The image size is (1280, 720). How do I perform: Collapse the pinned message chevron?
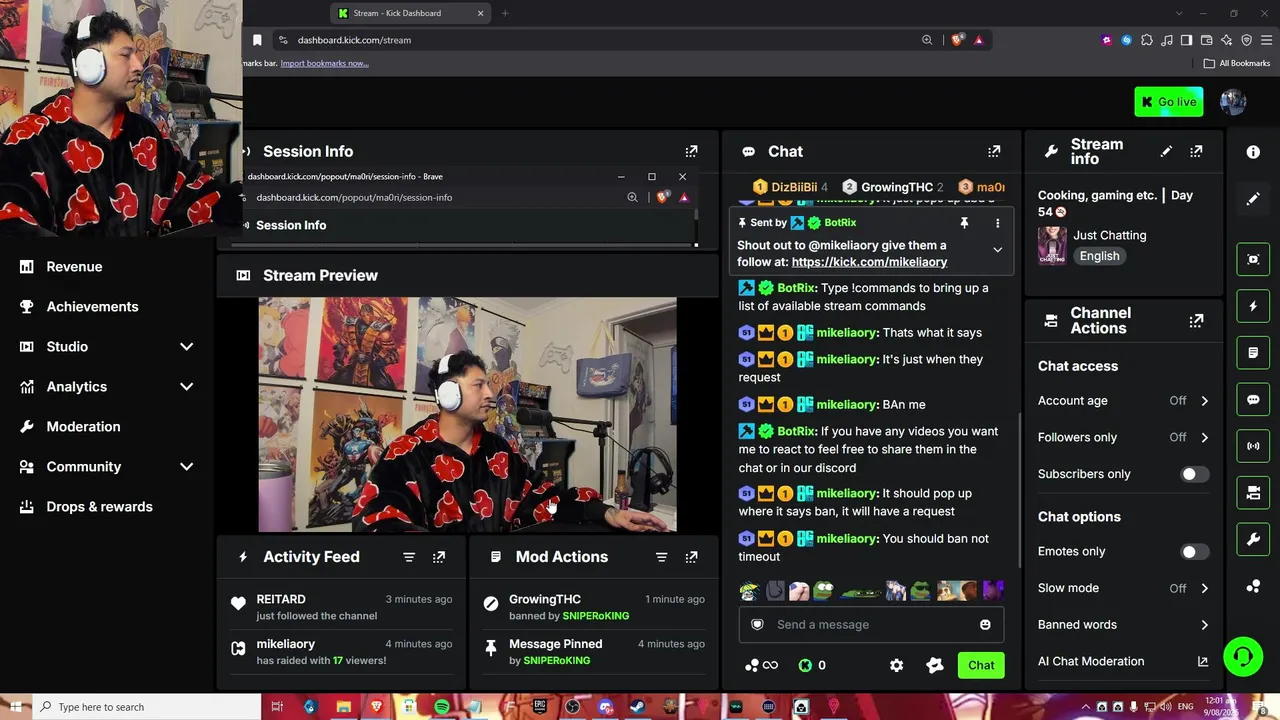(x=997, y=250)
